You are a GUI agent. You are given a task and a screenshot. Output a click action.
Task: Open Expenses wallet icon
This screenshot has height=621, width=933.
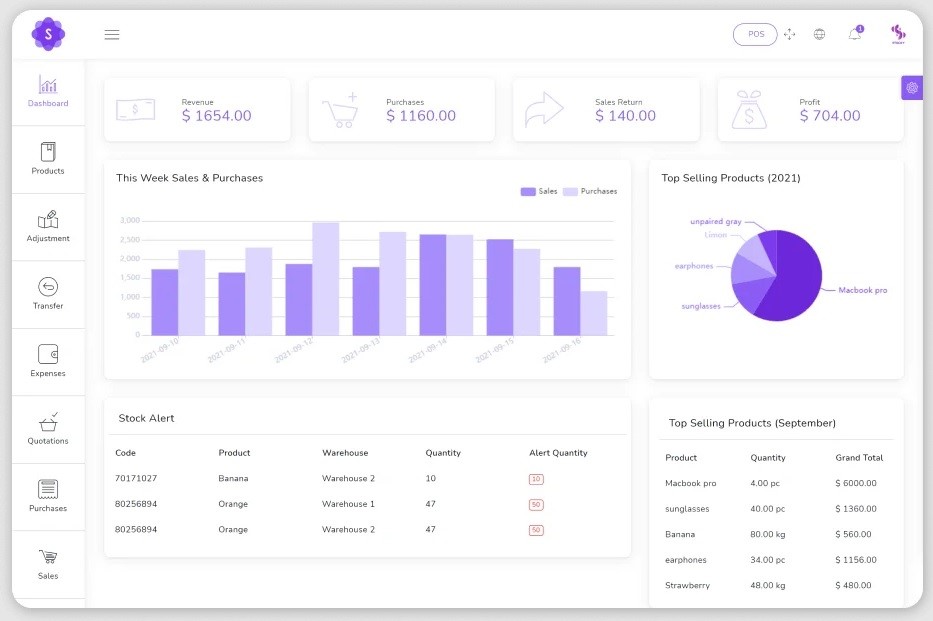tap(48, 354)
